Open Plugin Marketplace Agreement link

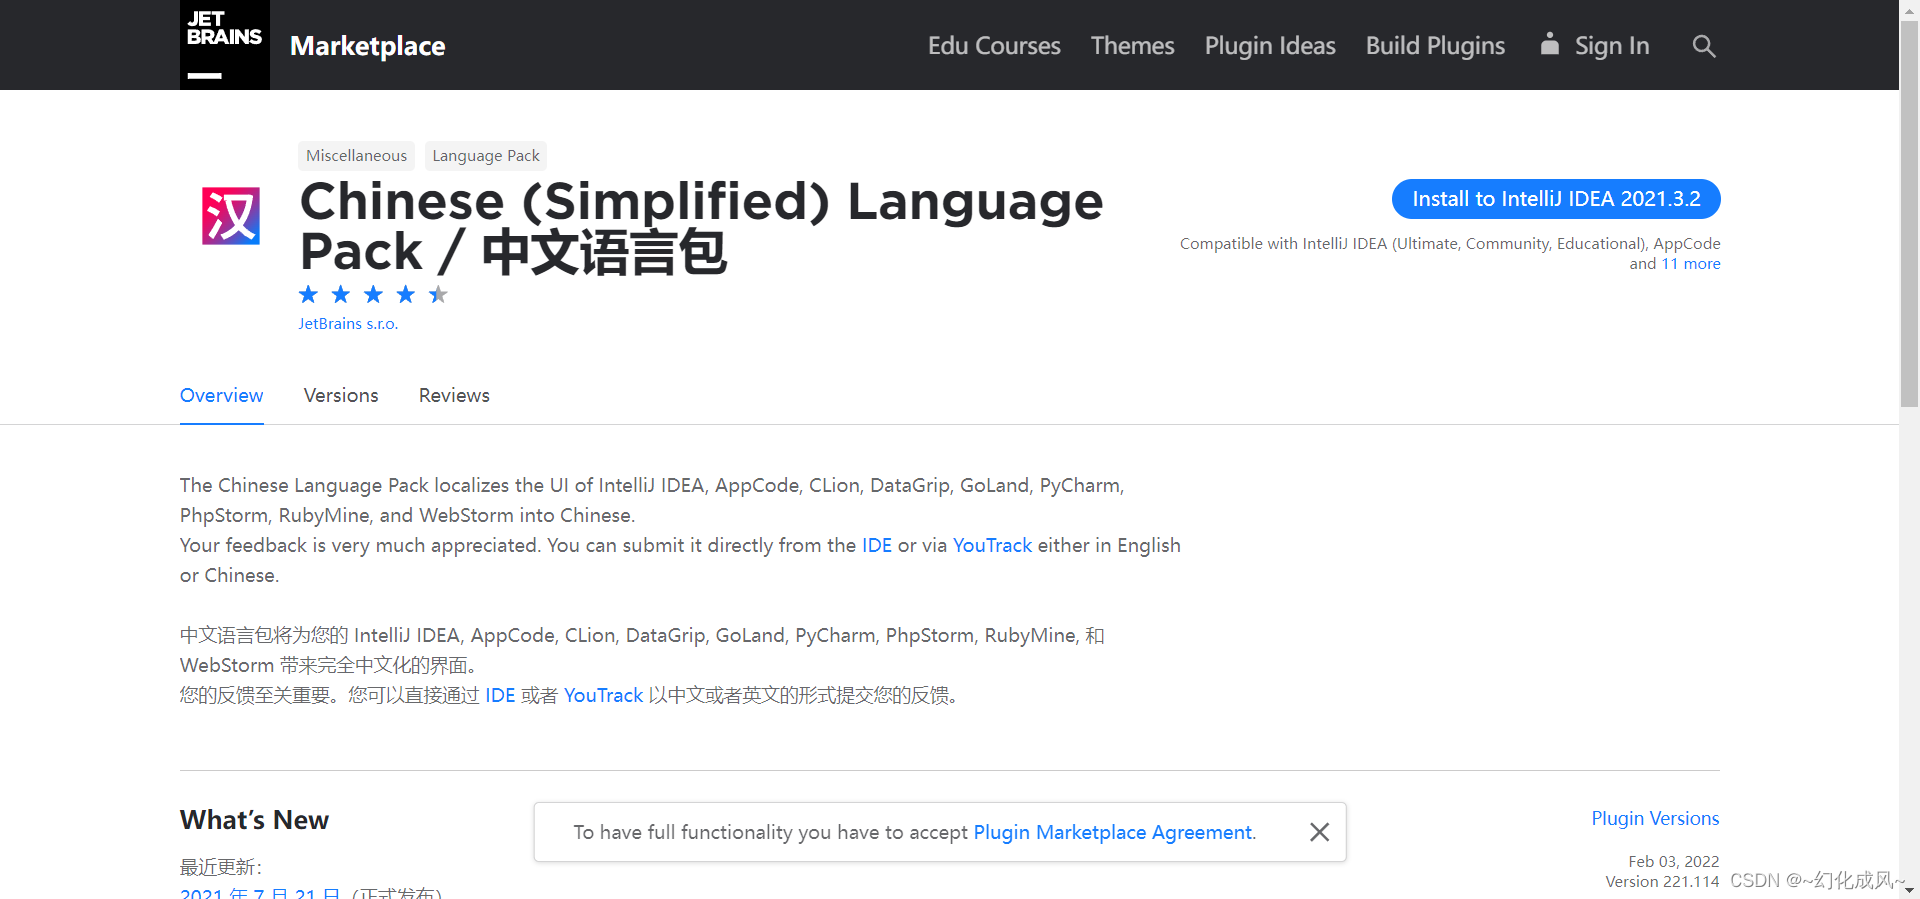tap(1113, 832)
